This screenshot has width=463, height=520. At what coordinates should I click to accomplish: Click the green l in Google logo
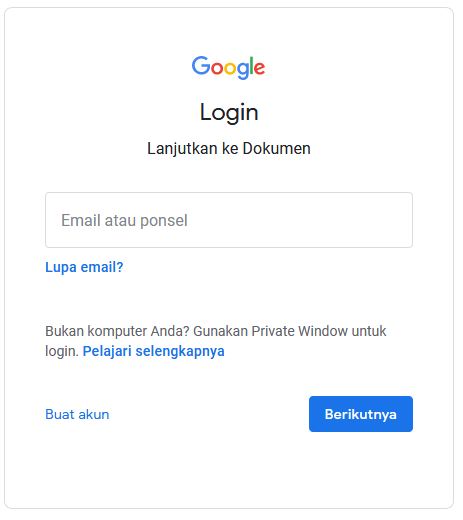point(252,65)
